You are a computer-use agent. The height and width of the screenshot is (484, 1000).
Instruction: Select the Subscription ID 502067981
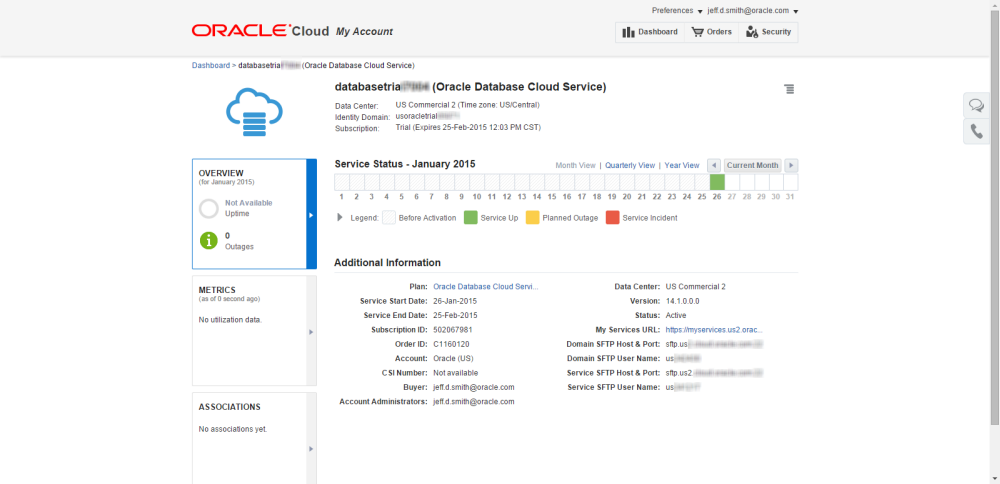(453, 330)
